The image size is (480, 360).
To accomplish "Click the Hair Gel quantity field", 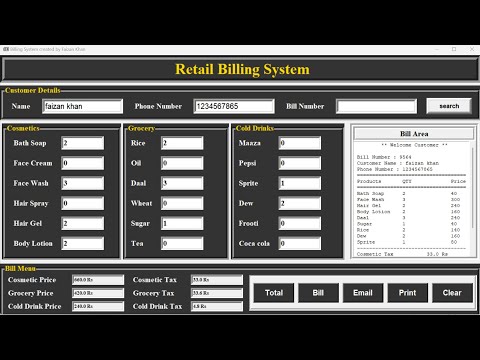I will click(x=83, y=223).
